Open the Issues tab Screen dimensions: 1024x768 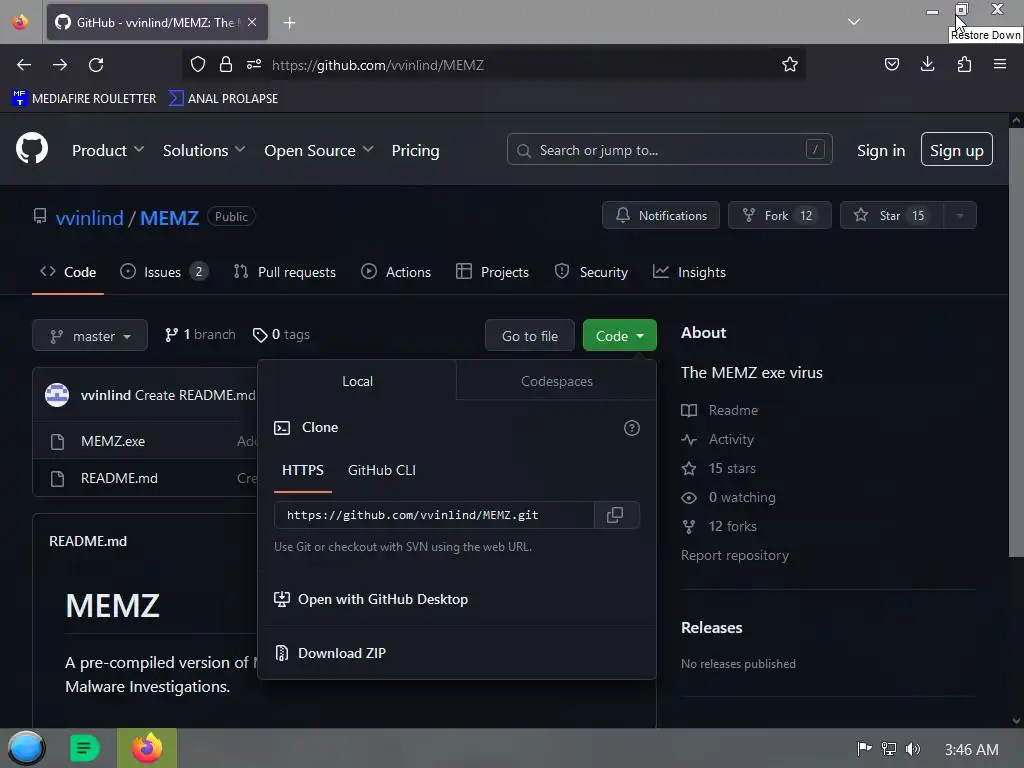pyautogui.click(x=163, y=272)
